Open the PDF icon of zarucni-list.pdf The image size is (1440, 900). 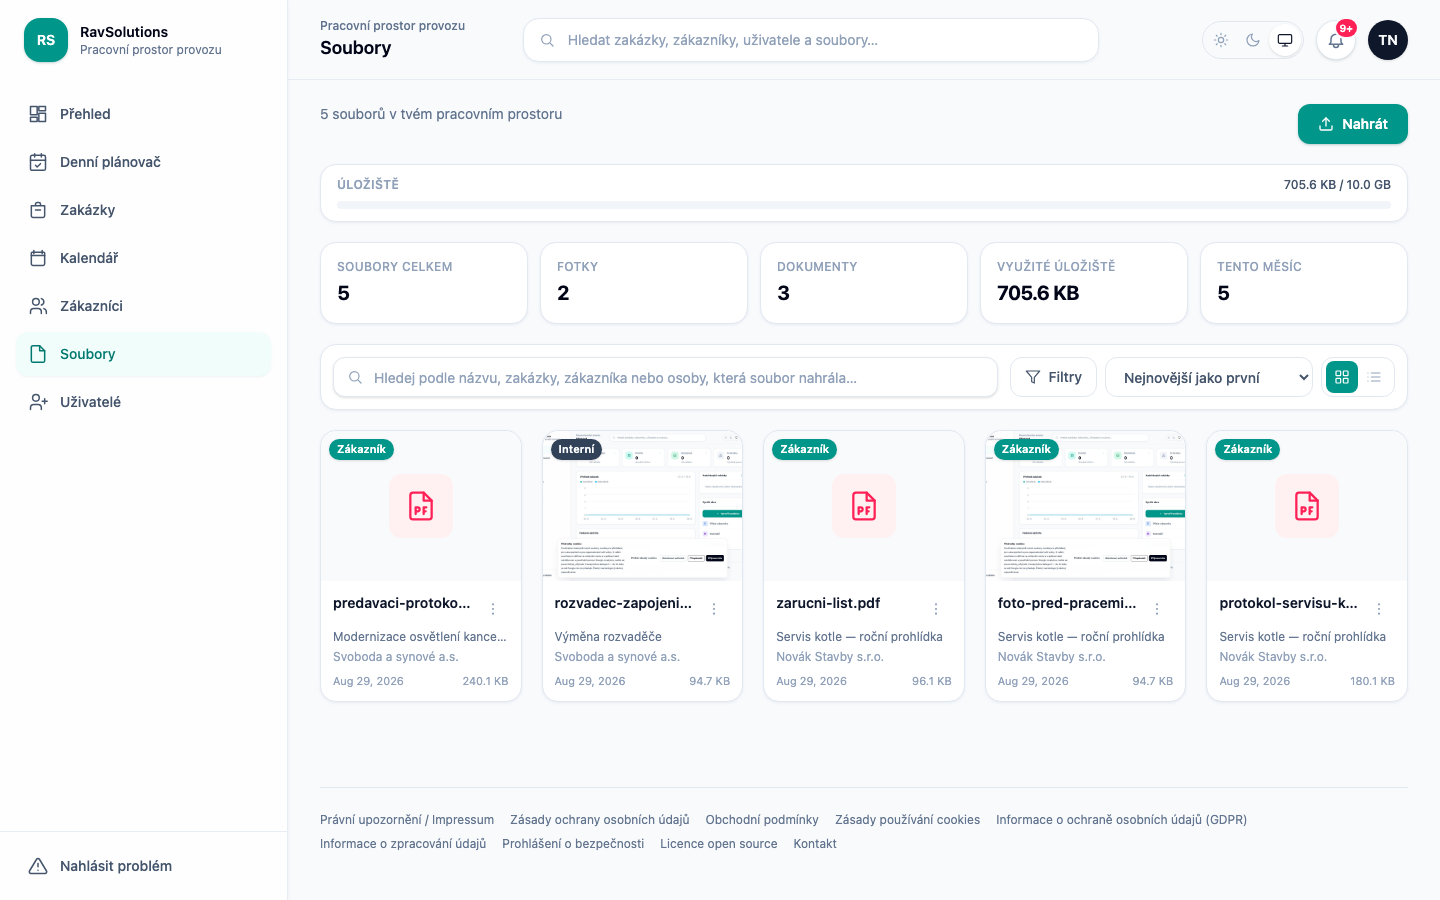(x=864, y=506)
